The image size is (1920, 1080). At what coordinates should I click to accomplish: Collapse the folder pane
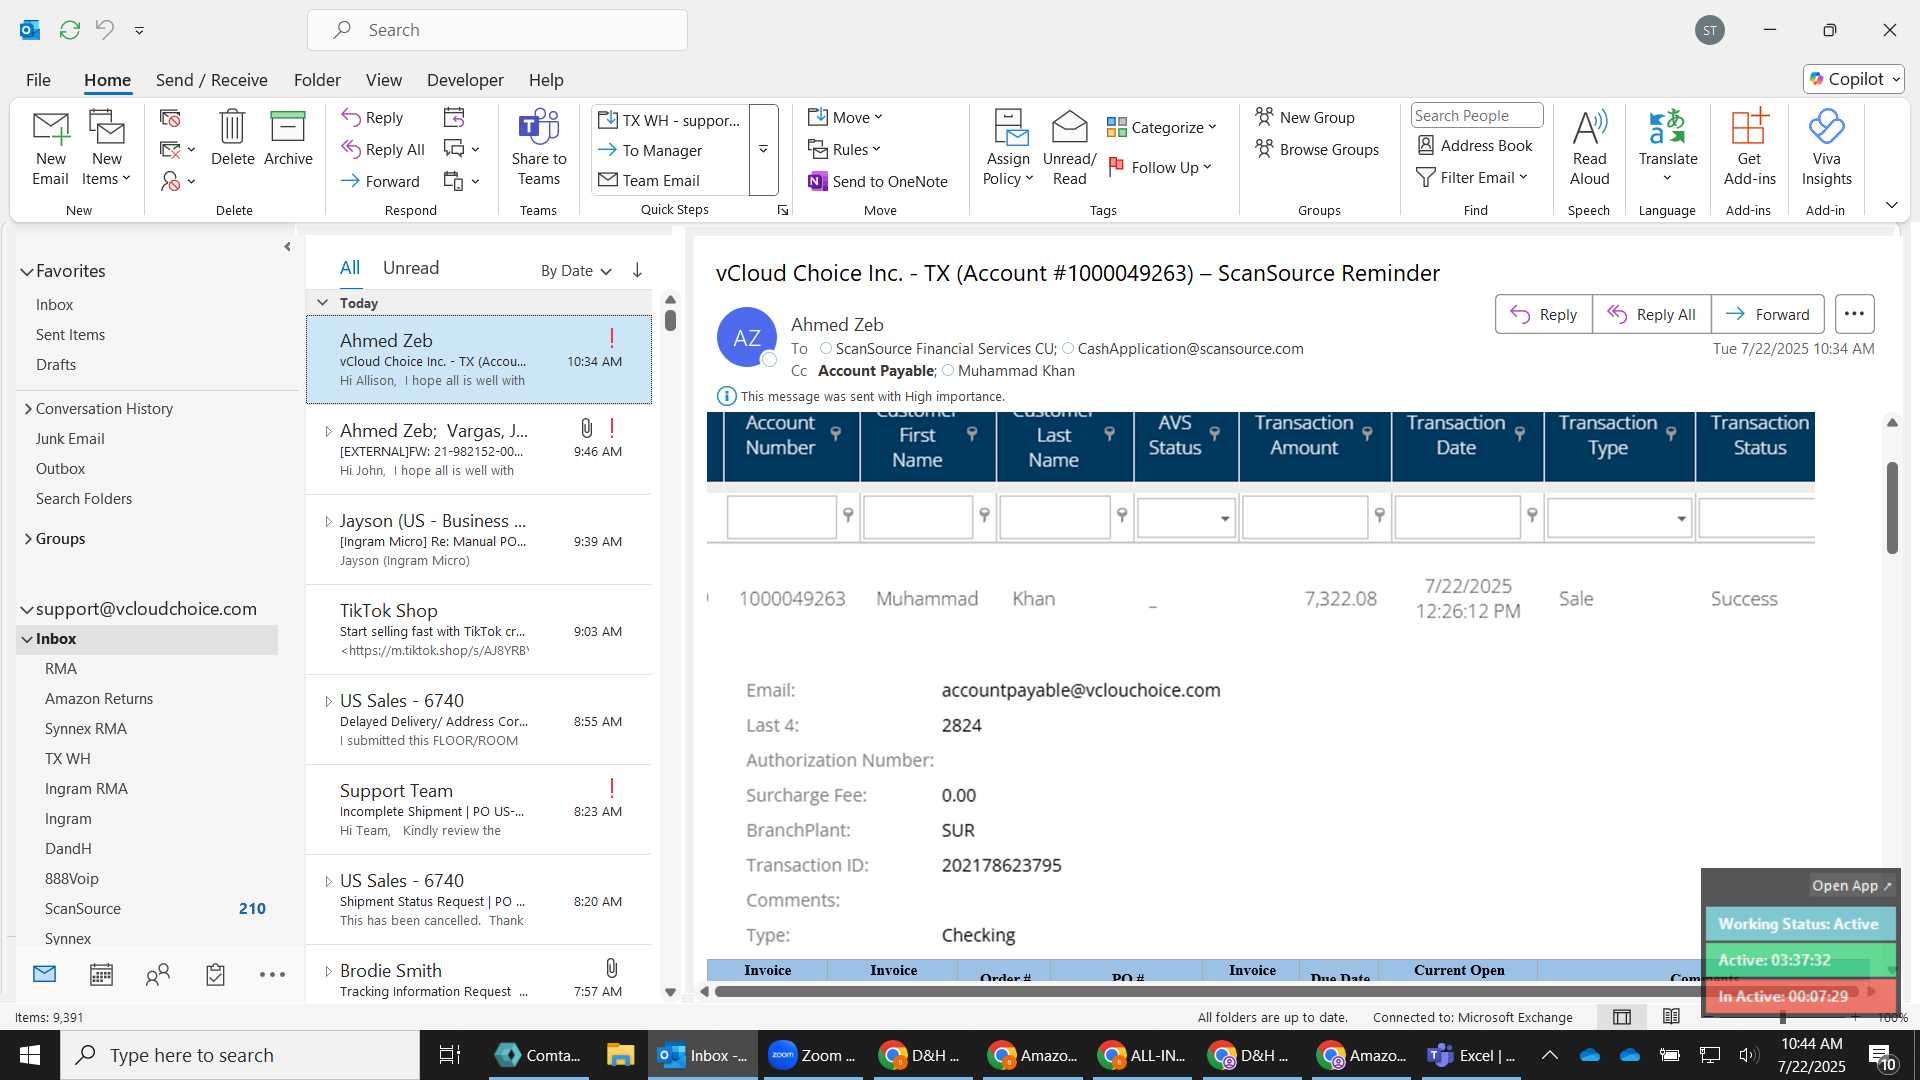click(x=287, y=246)
